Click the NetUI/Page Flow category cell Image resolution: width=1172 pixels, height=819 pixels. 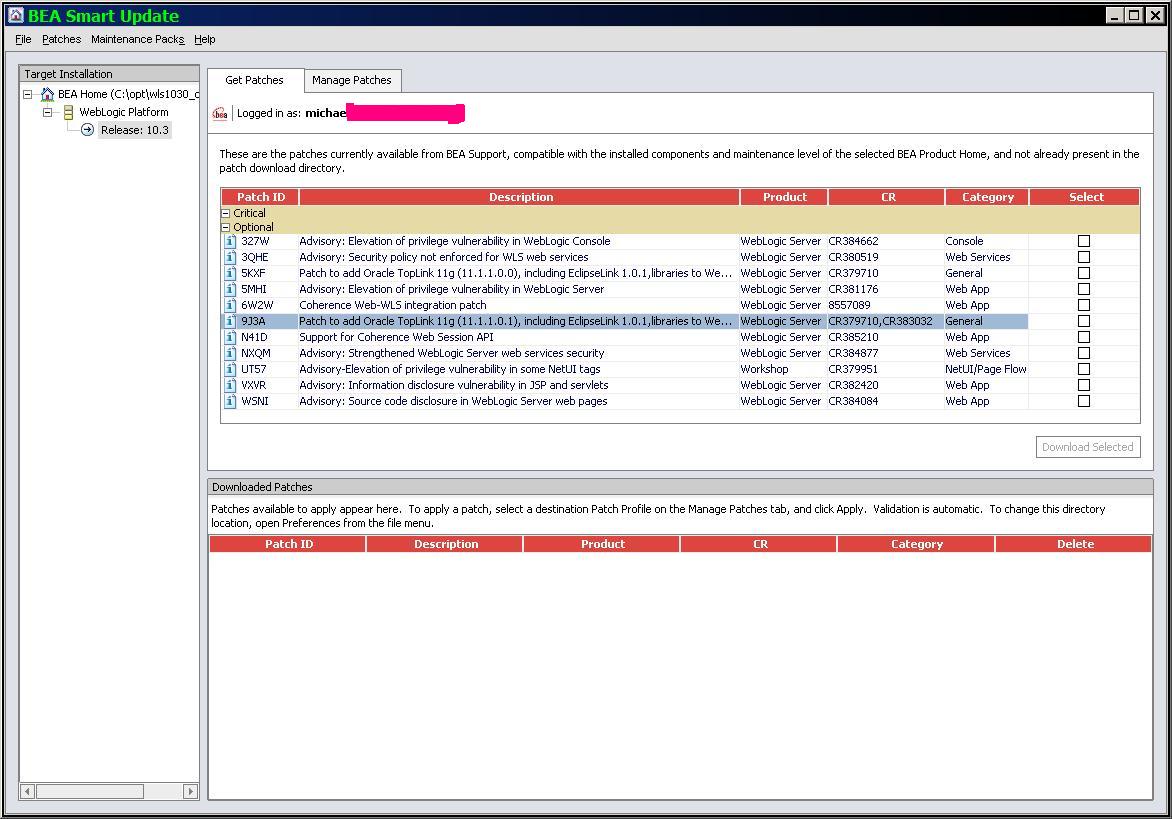click(985, 369)
